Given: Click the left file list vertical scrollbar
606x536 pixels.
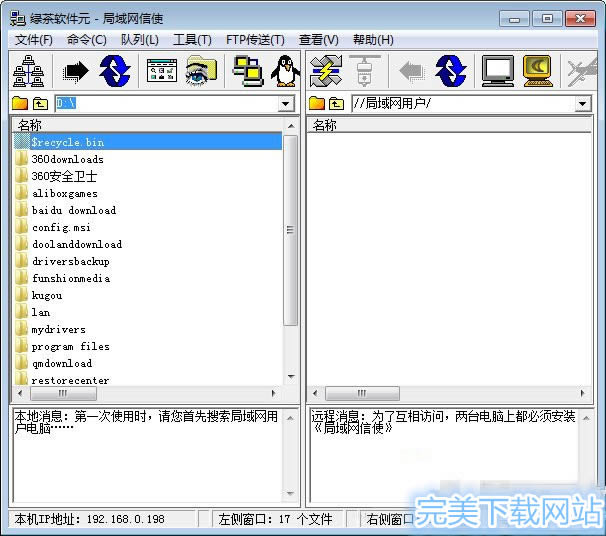Looking at the screenshot, I should [x=291, y=230].
